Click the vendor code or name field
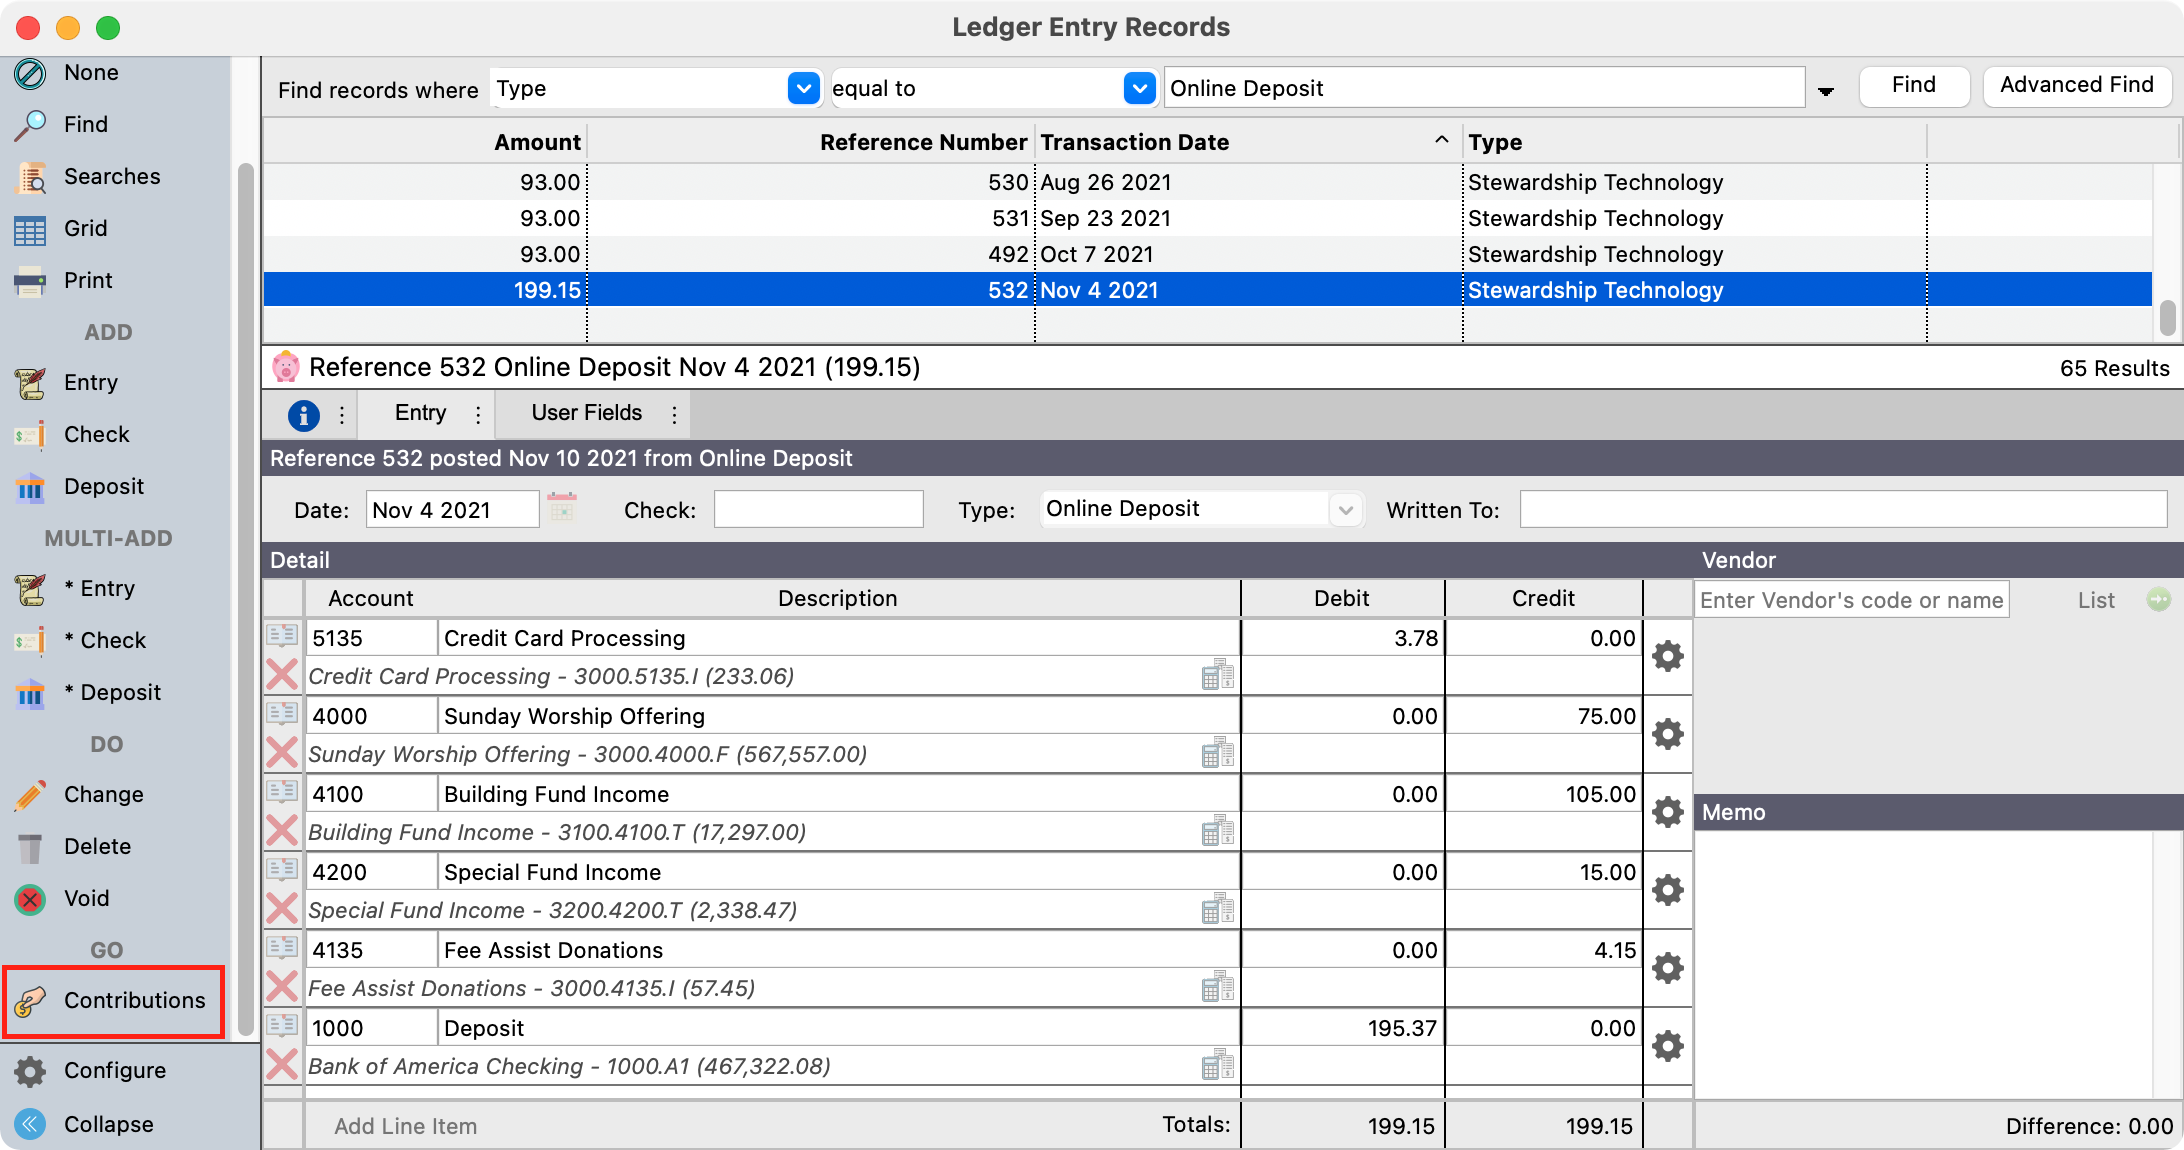The image size is (2184, 1150). click(x=1851, y=600)
